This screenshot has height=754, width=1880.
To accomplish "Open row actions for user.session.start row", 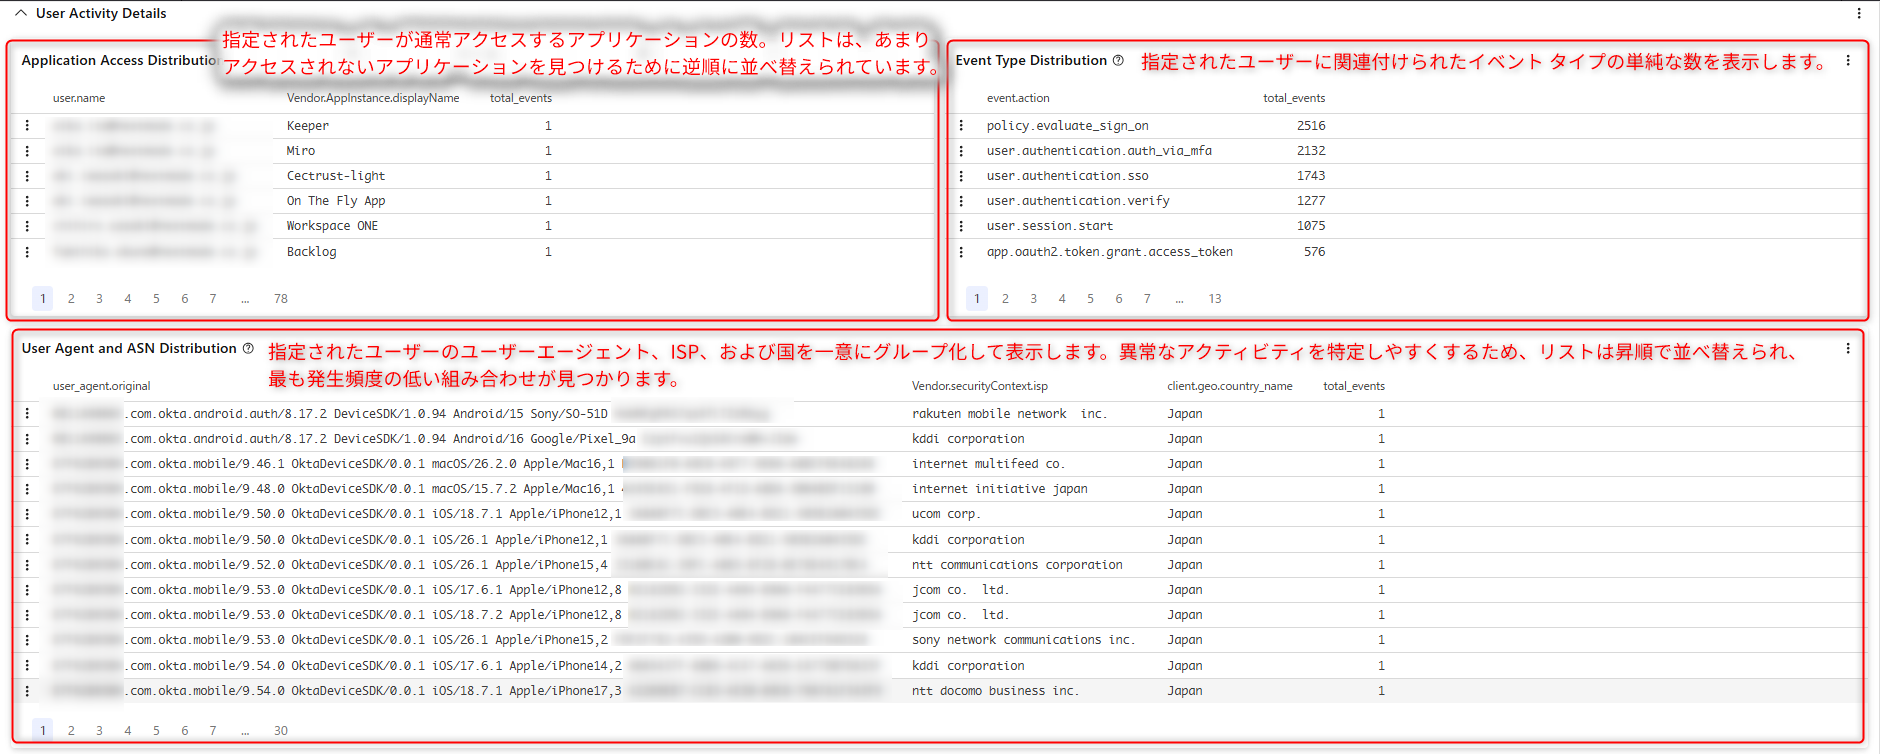I will (961, 226).
